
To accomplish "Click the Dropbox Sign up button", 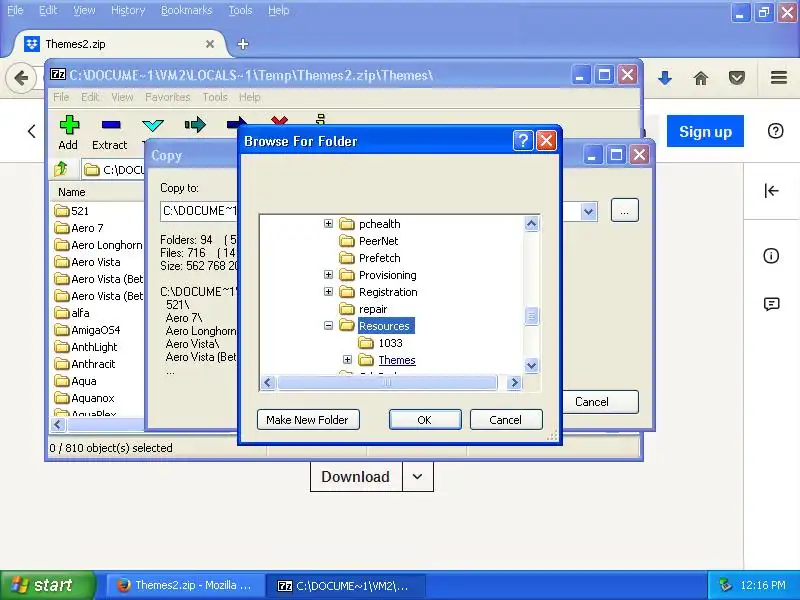I will point(705,131).
